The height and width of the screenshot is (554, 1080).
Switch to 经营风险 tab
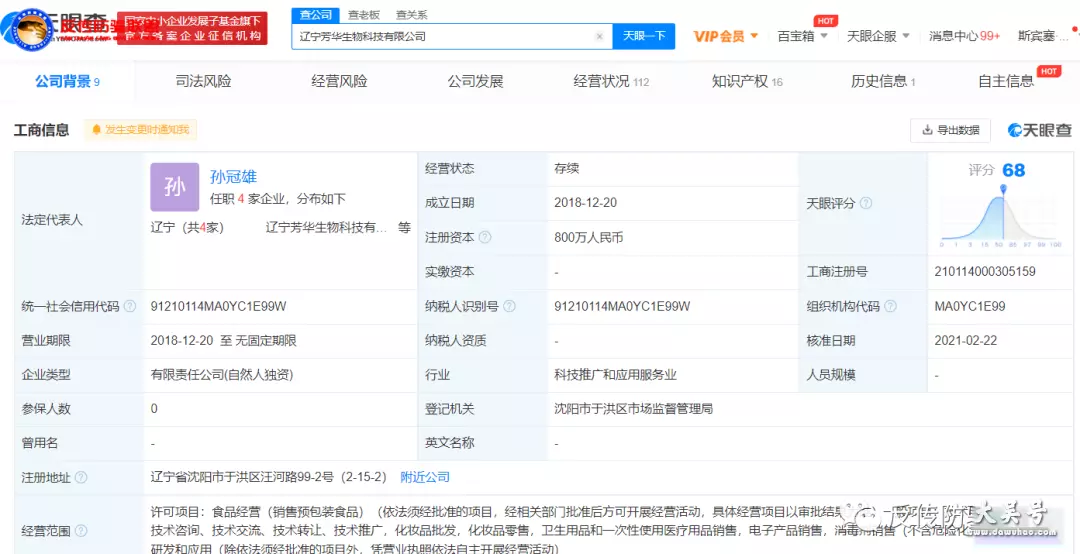click(x=340, y=82)
